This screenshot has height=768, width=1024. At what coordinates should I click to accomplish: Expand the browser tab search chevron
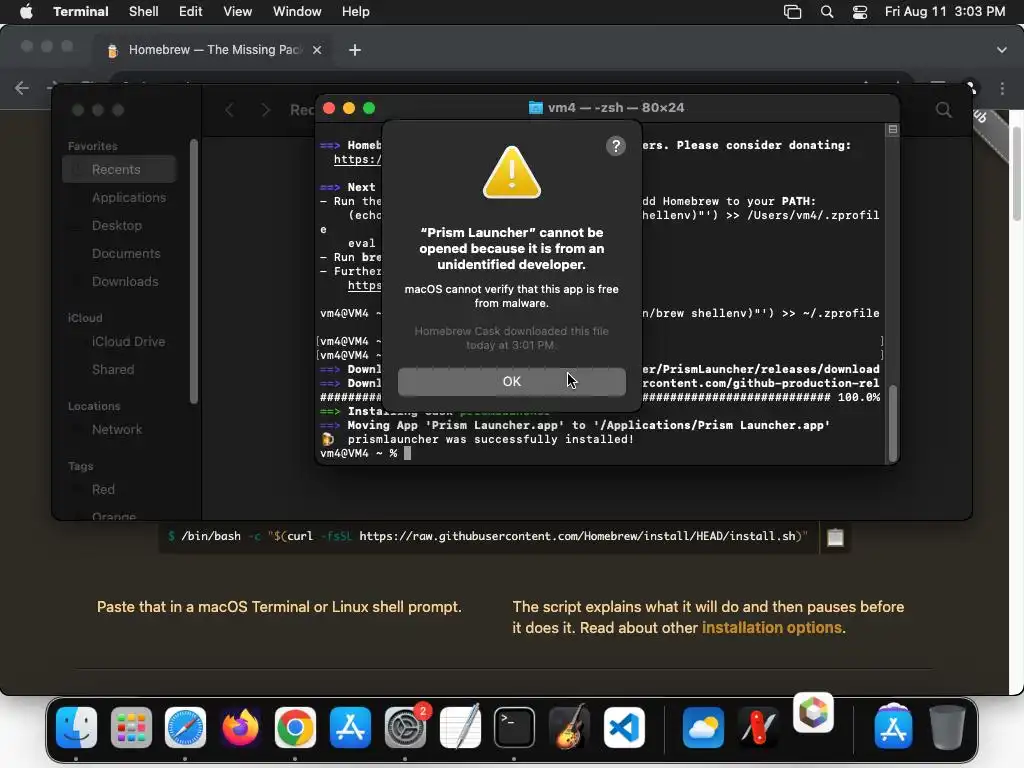click(1001, 50)
